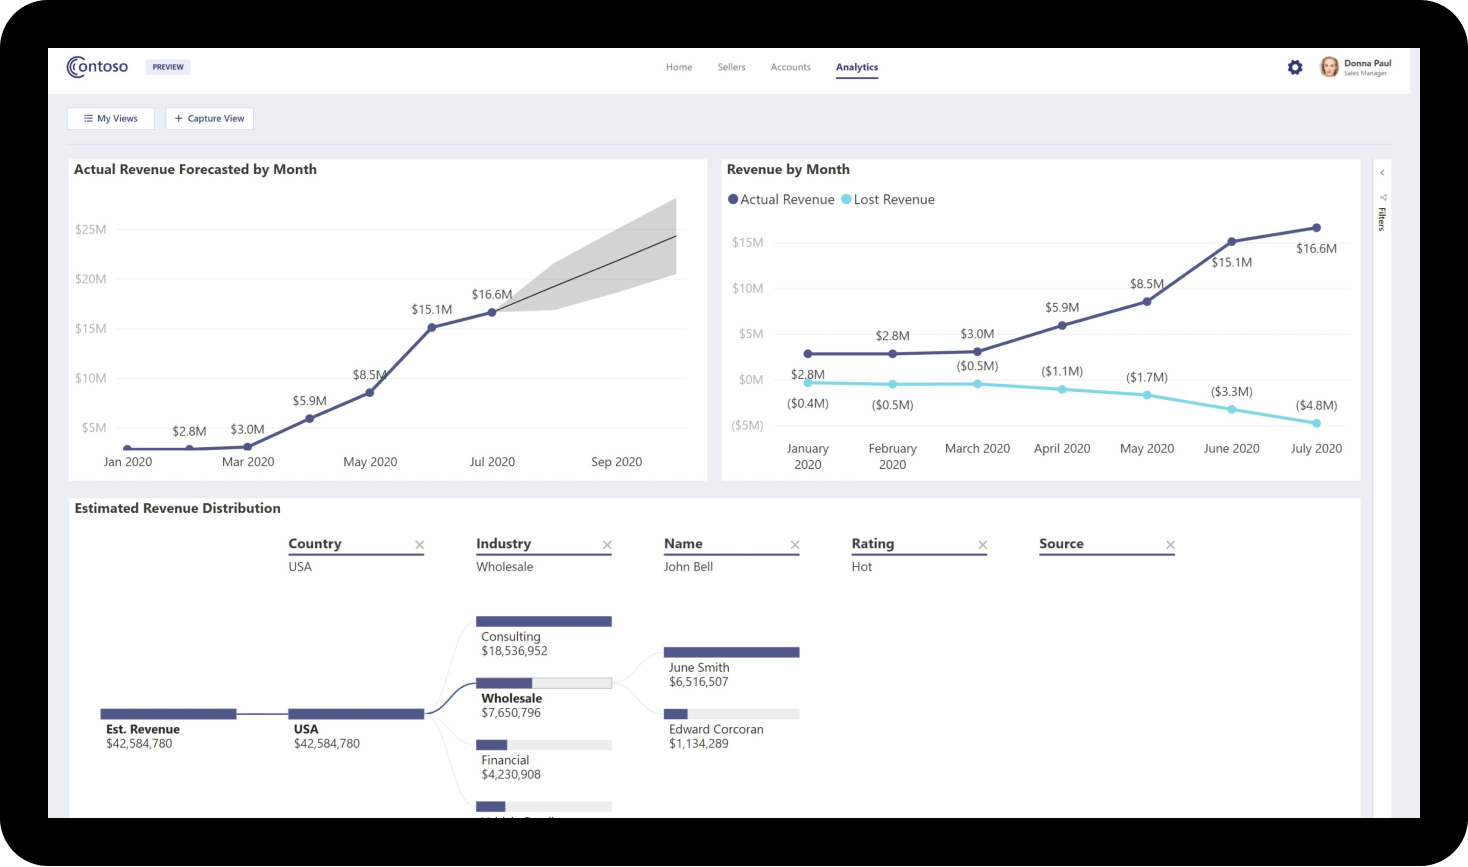Open the My Views menu

(x=111, y=118)
